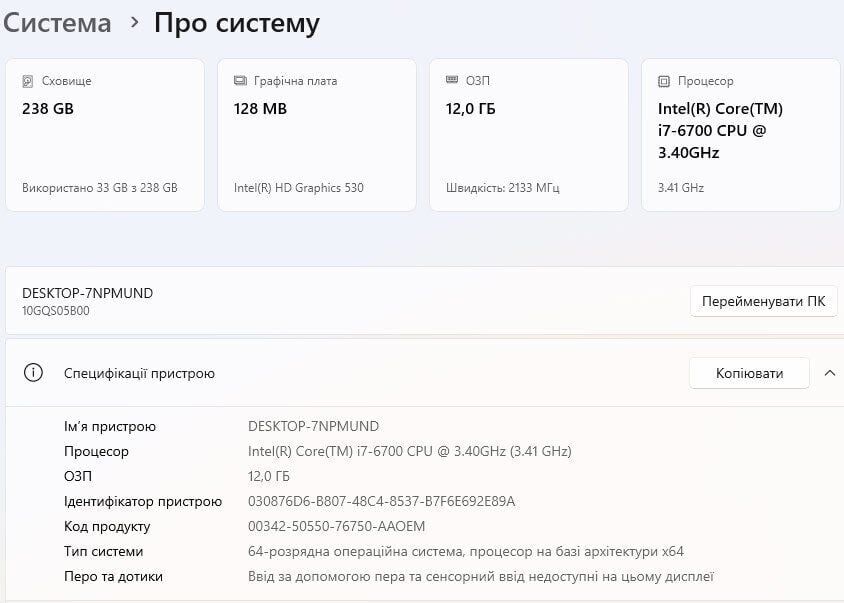This screenshot has width=844, height=603.
Task: Click the Перо та дотики row value
Action: [x=480, y=576]
